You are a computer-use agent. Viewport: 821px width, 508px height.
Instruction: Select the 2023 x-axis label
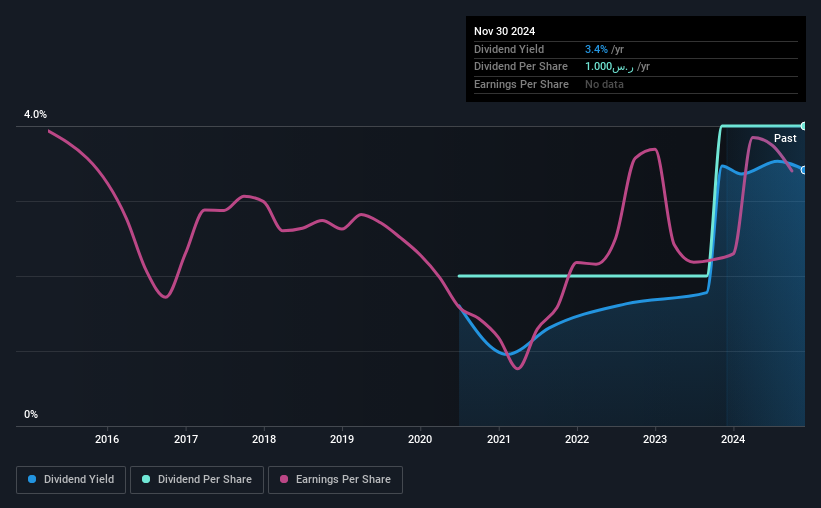click(x=655, y=439)
